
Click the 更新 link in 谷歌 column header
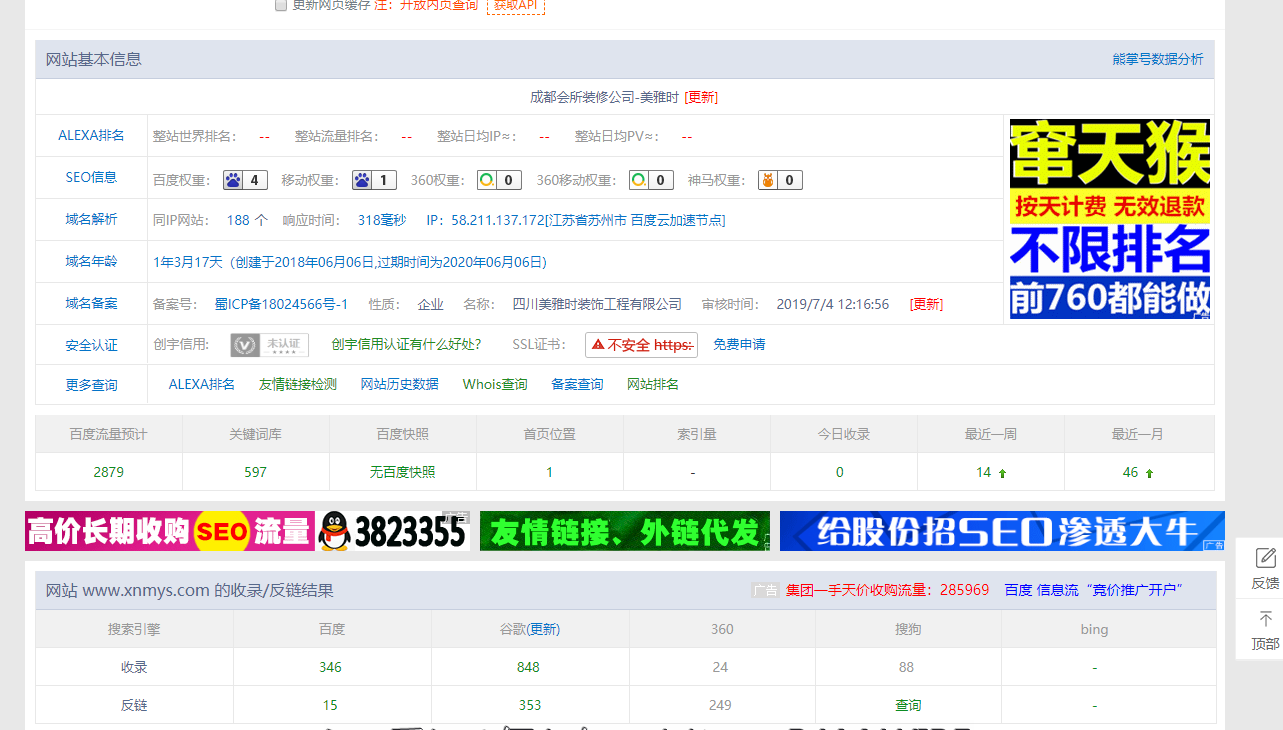tap(544, 629)
